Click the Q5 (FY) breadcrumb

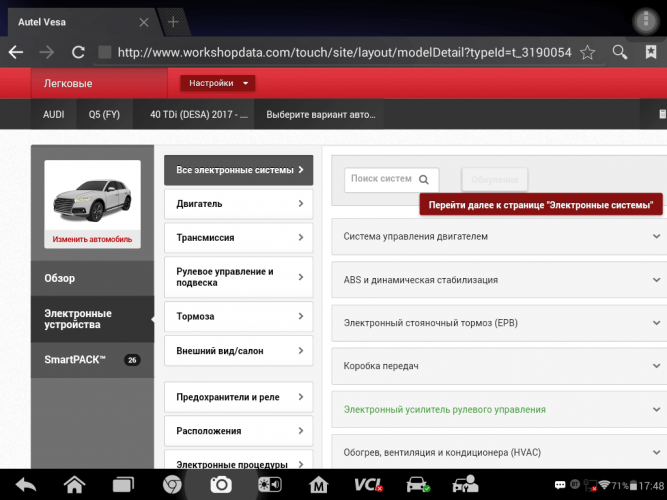[104, 114]
